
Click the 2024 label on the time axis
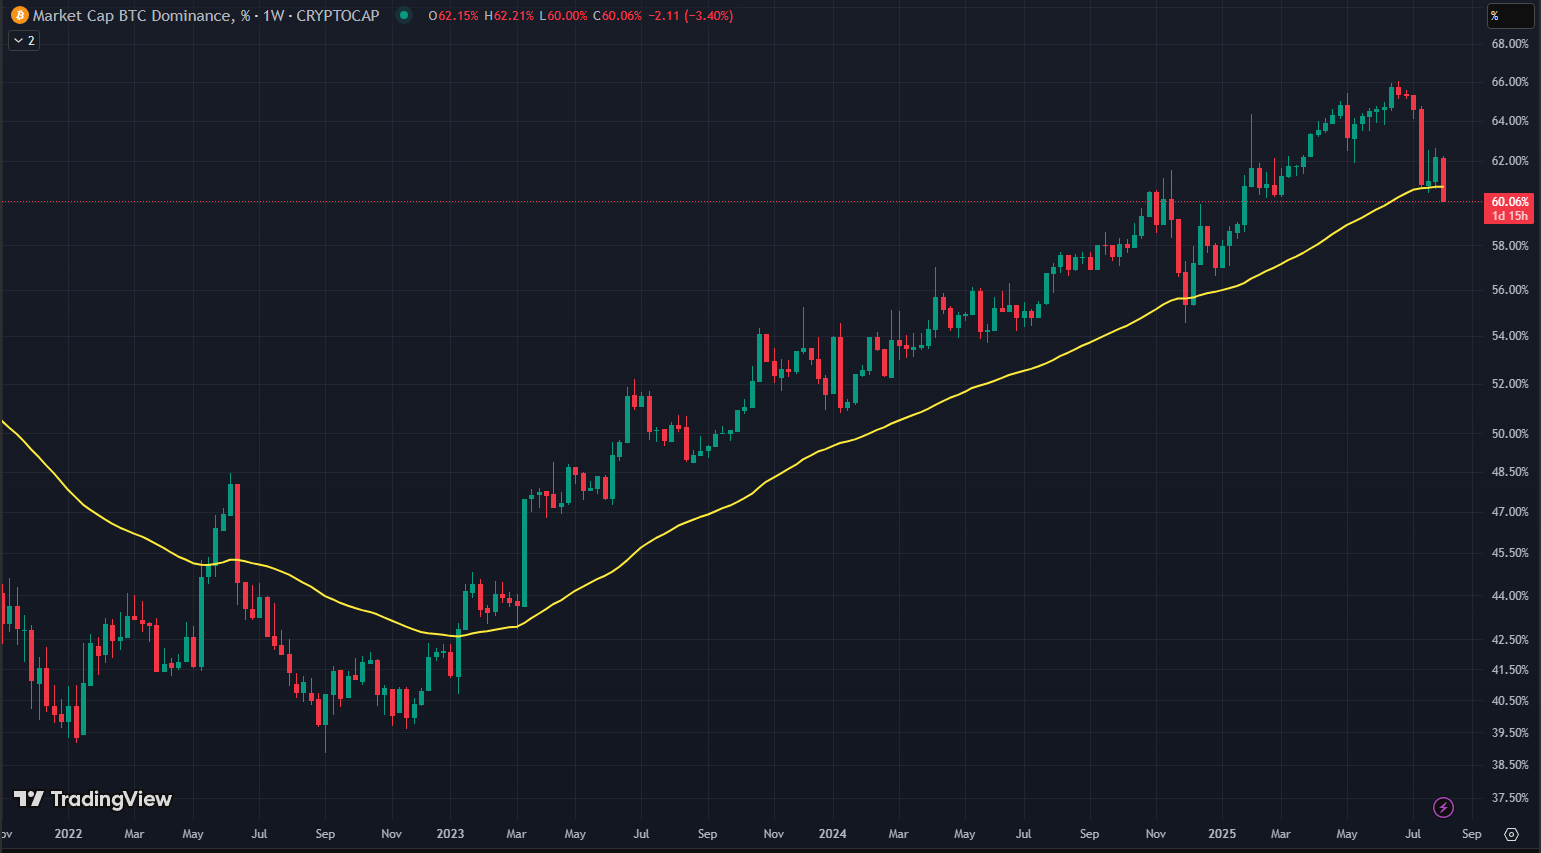point(832,834)
